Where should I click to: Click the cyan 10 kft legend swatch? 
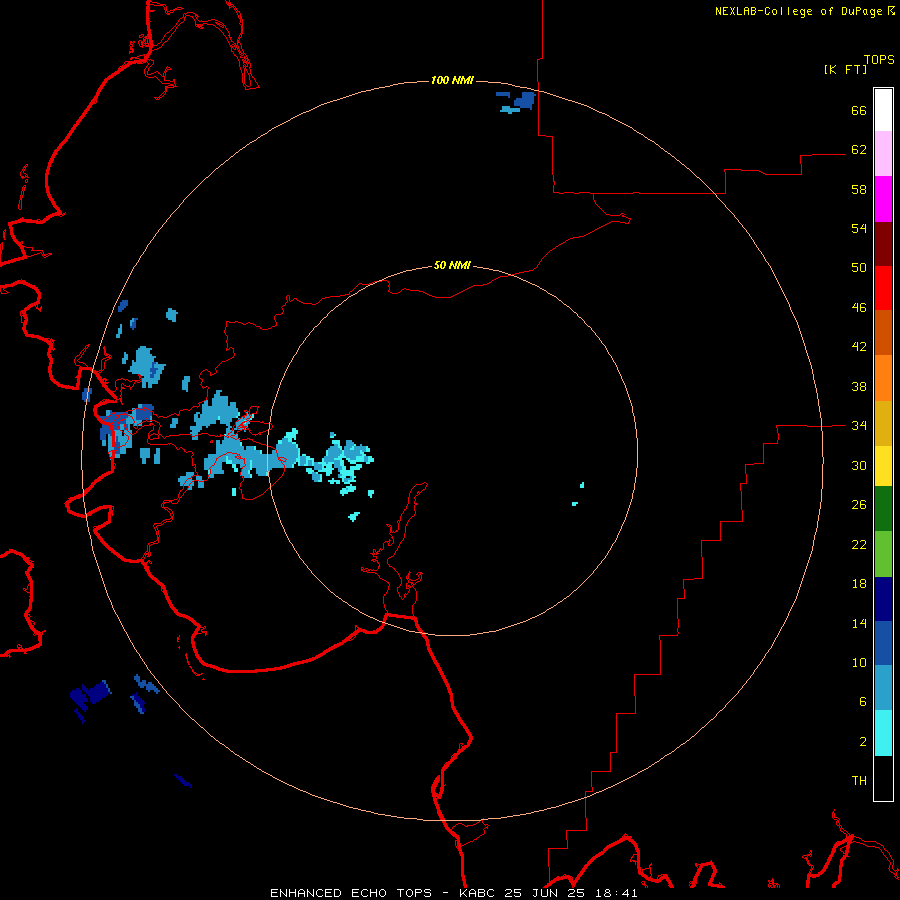coord(883,733)
